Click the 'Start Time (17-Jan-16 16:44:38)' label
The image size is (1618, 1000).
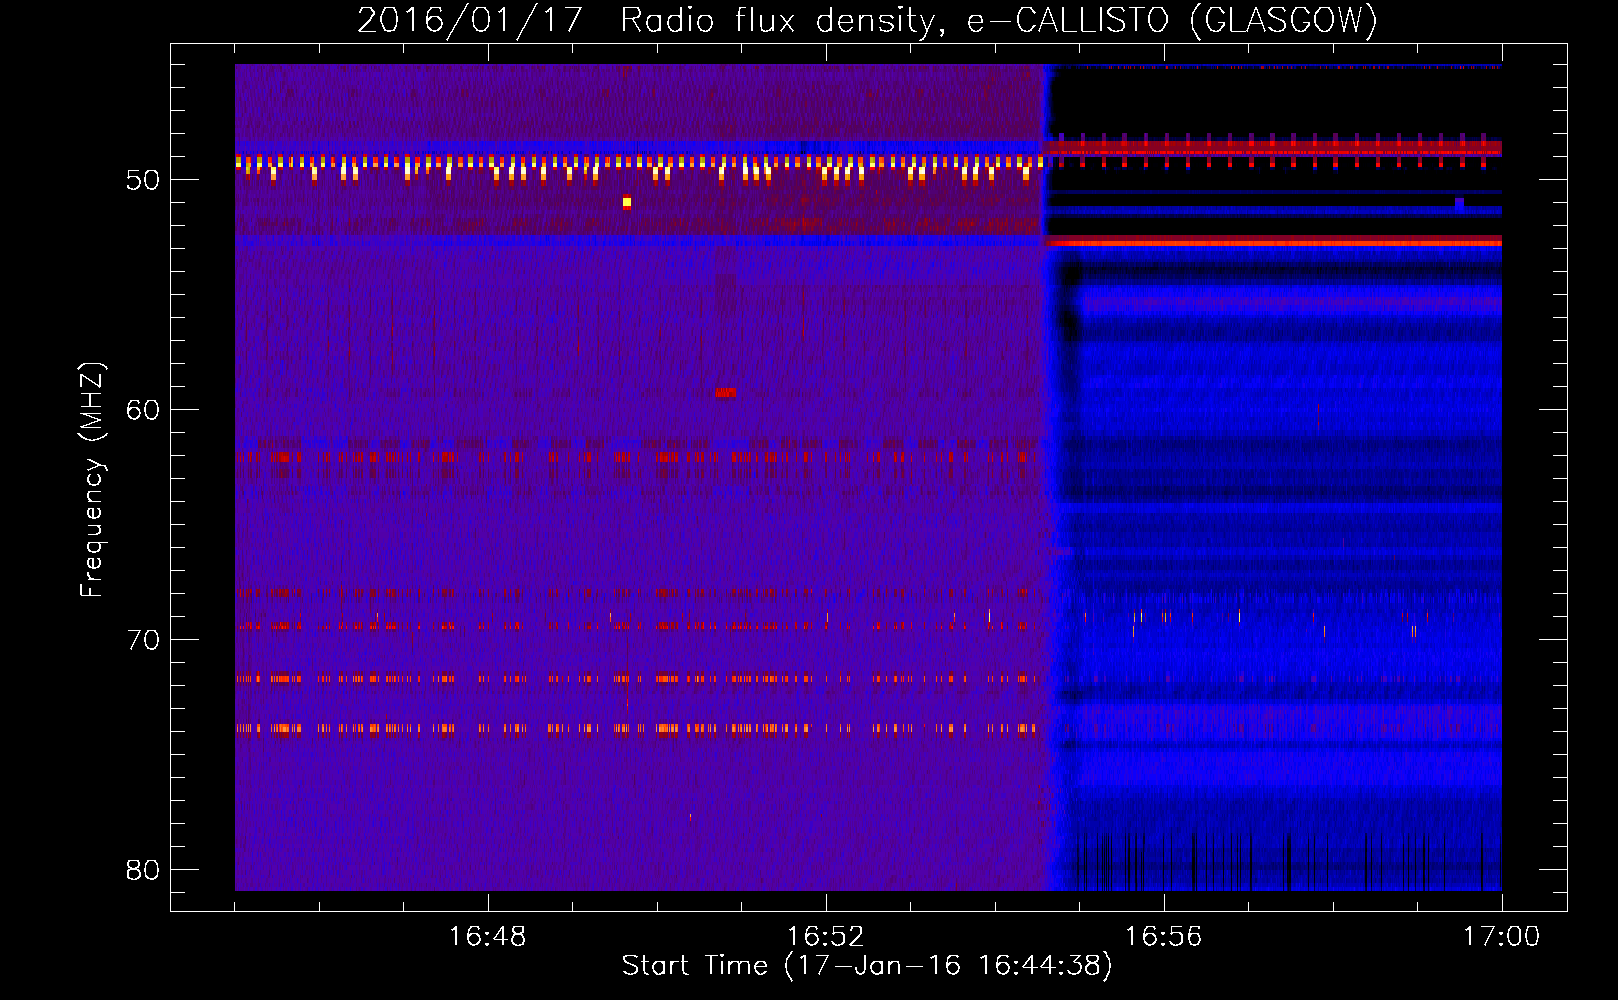[867, 966]
